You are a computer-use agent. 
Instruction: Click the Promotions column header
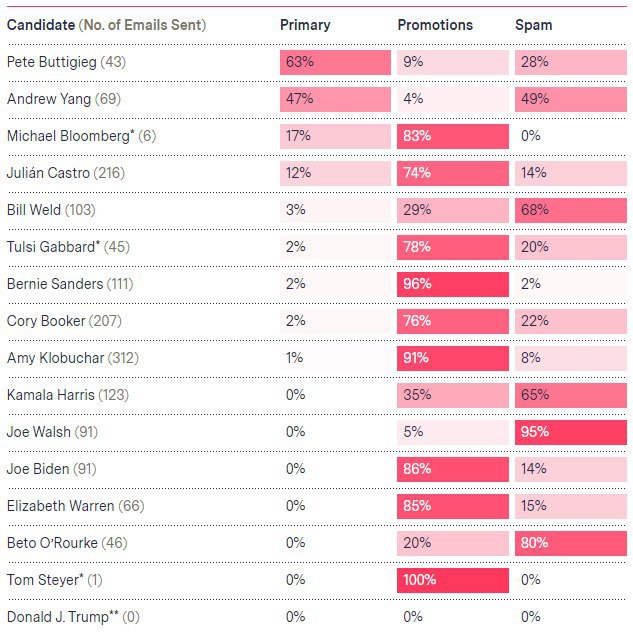click(x=435, y=25)
